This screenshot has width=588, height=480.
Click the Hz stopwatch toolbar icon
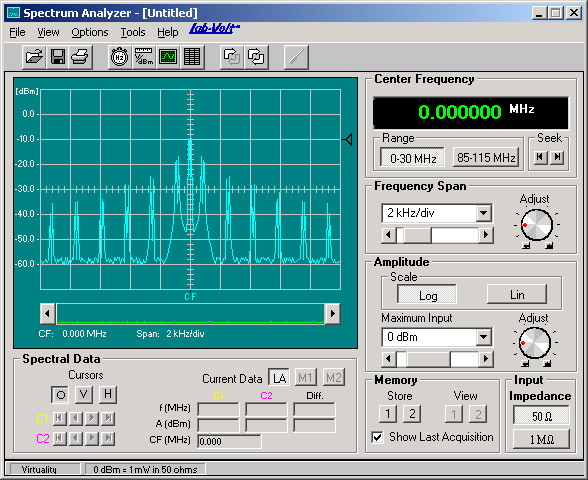point(120,57)
